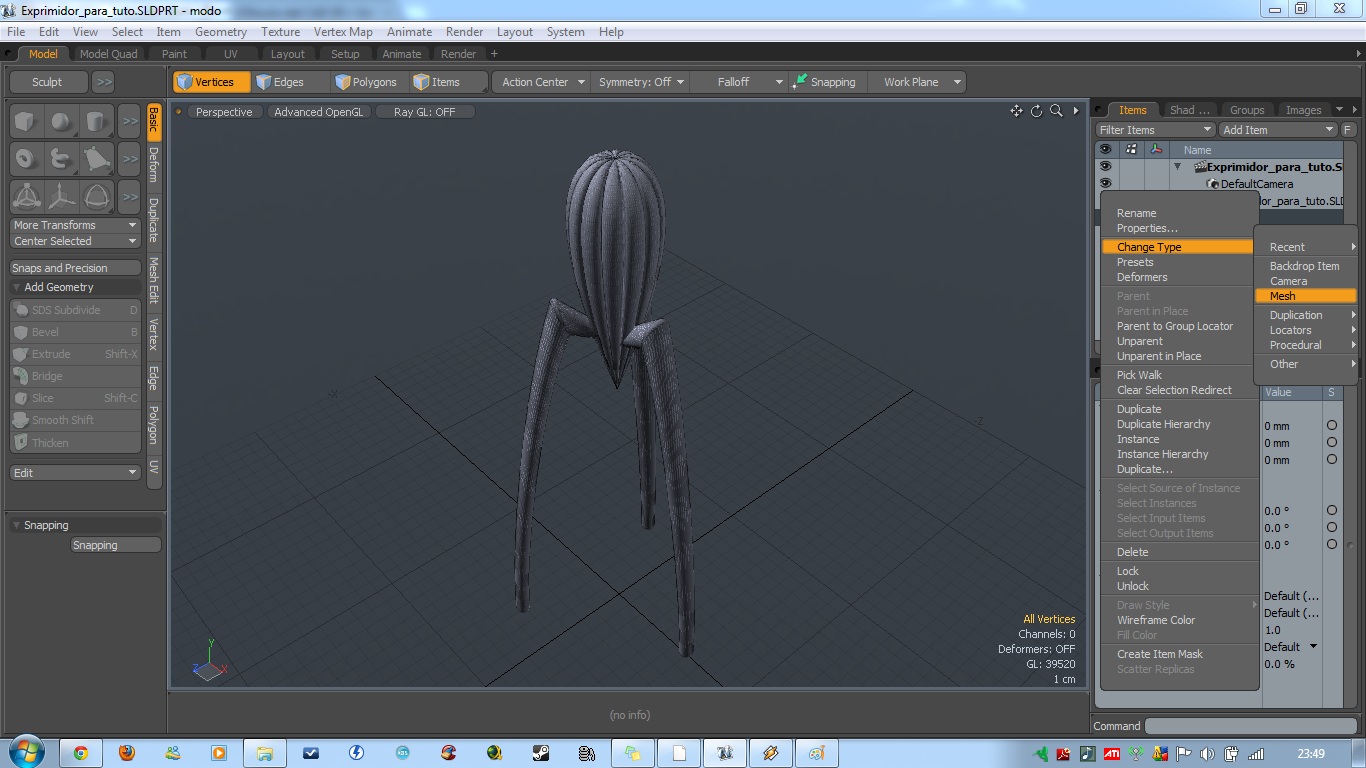Choose Mesh in Change Type submenu
1366x768 pixels.
pyautogui.click(x=1305, y=296)
